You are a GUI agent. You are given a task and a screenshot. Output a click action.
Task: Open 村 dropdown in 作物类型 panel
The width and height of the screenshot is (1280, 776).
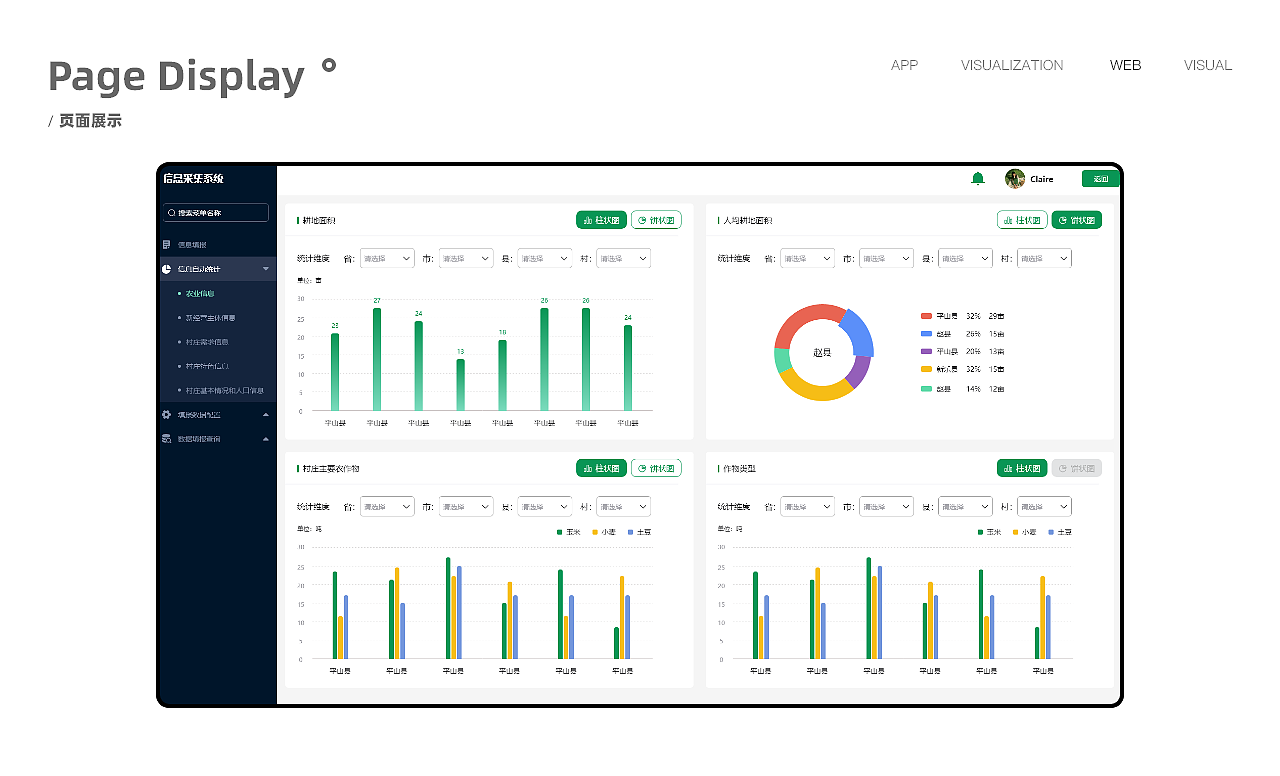click(1044, 507)
